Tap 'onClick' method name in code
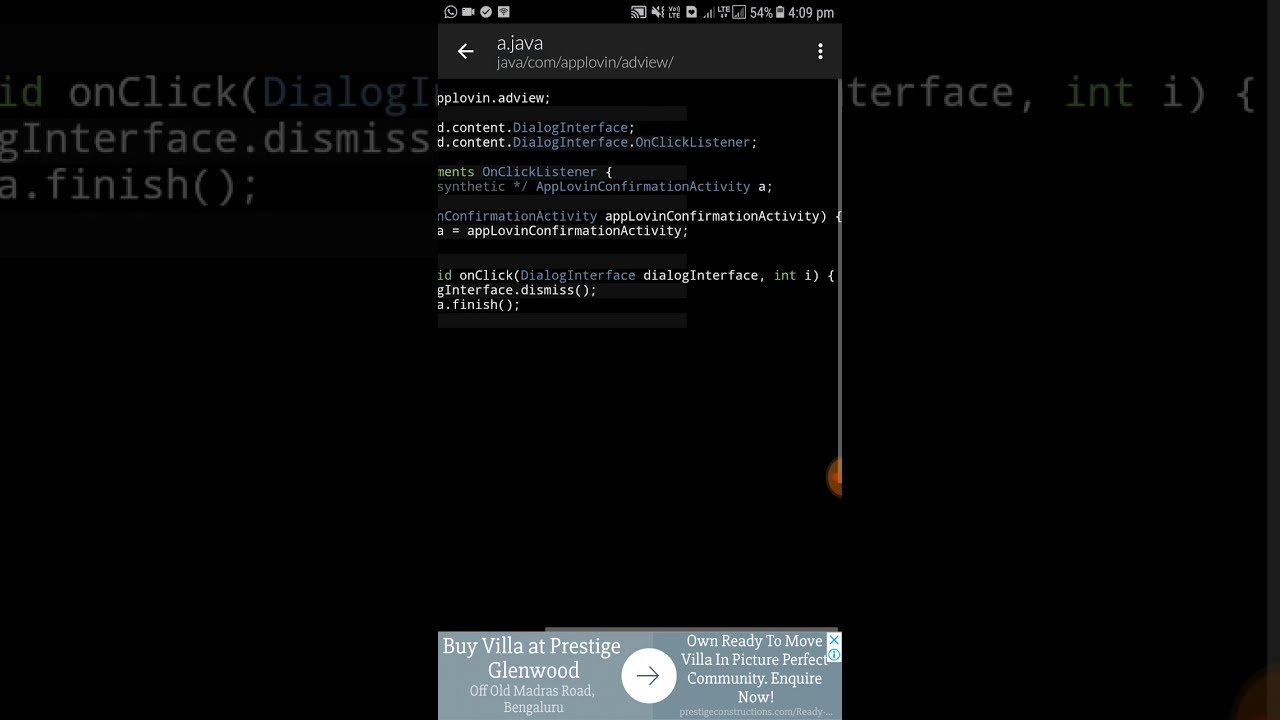 point(486,275)
